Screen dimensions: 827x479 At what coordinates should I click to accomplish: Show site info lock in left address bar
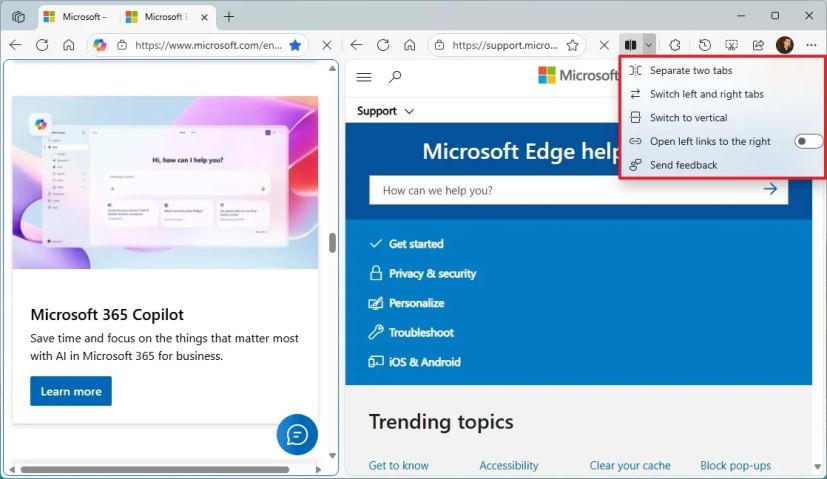coord(122,45)
